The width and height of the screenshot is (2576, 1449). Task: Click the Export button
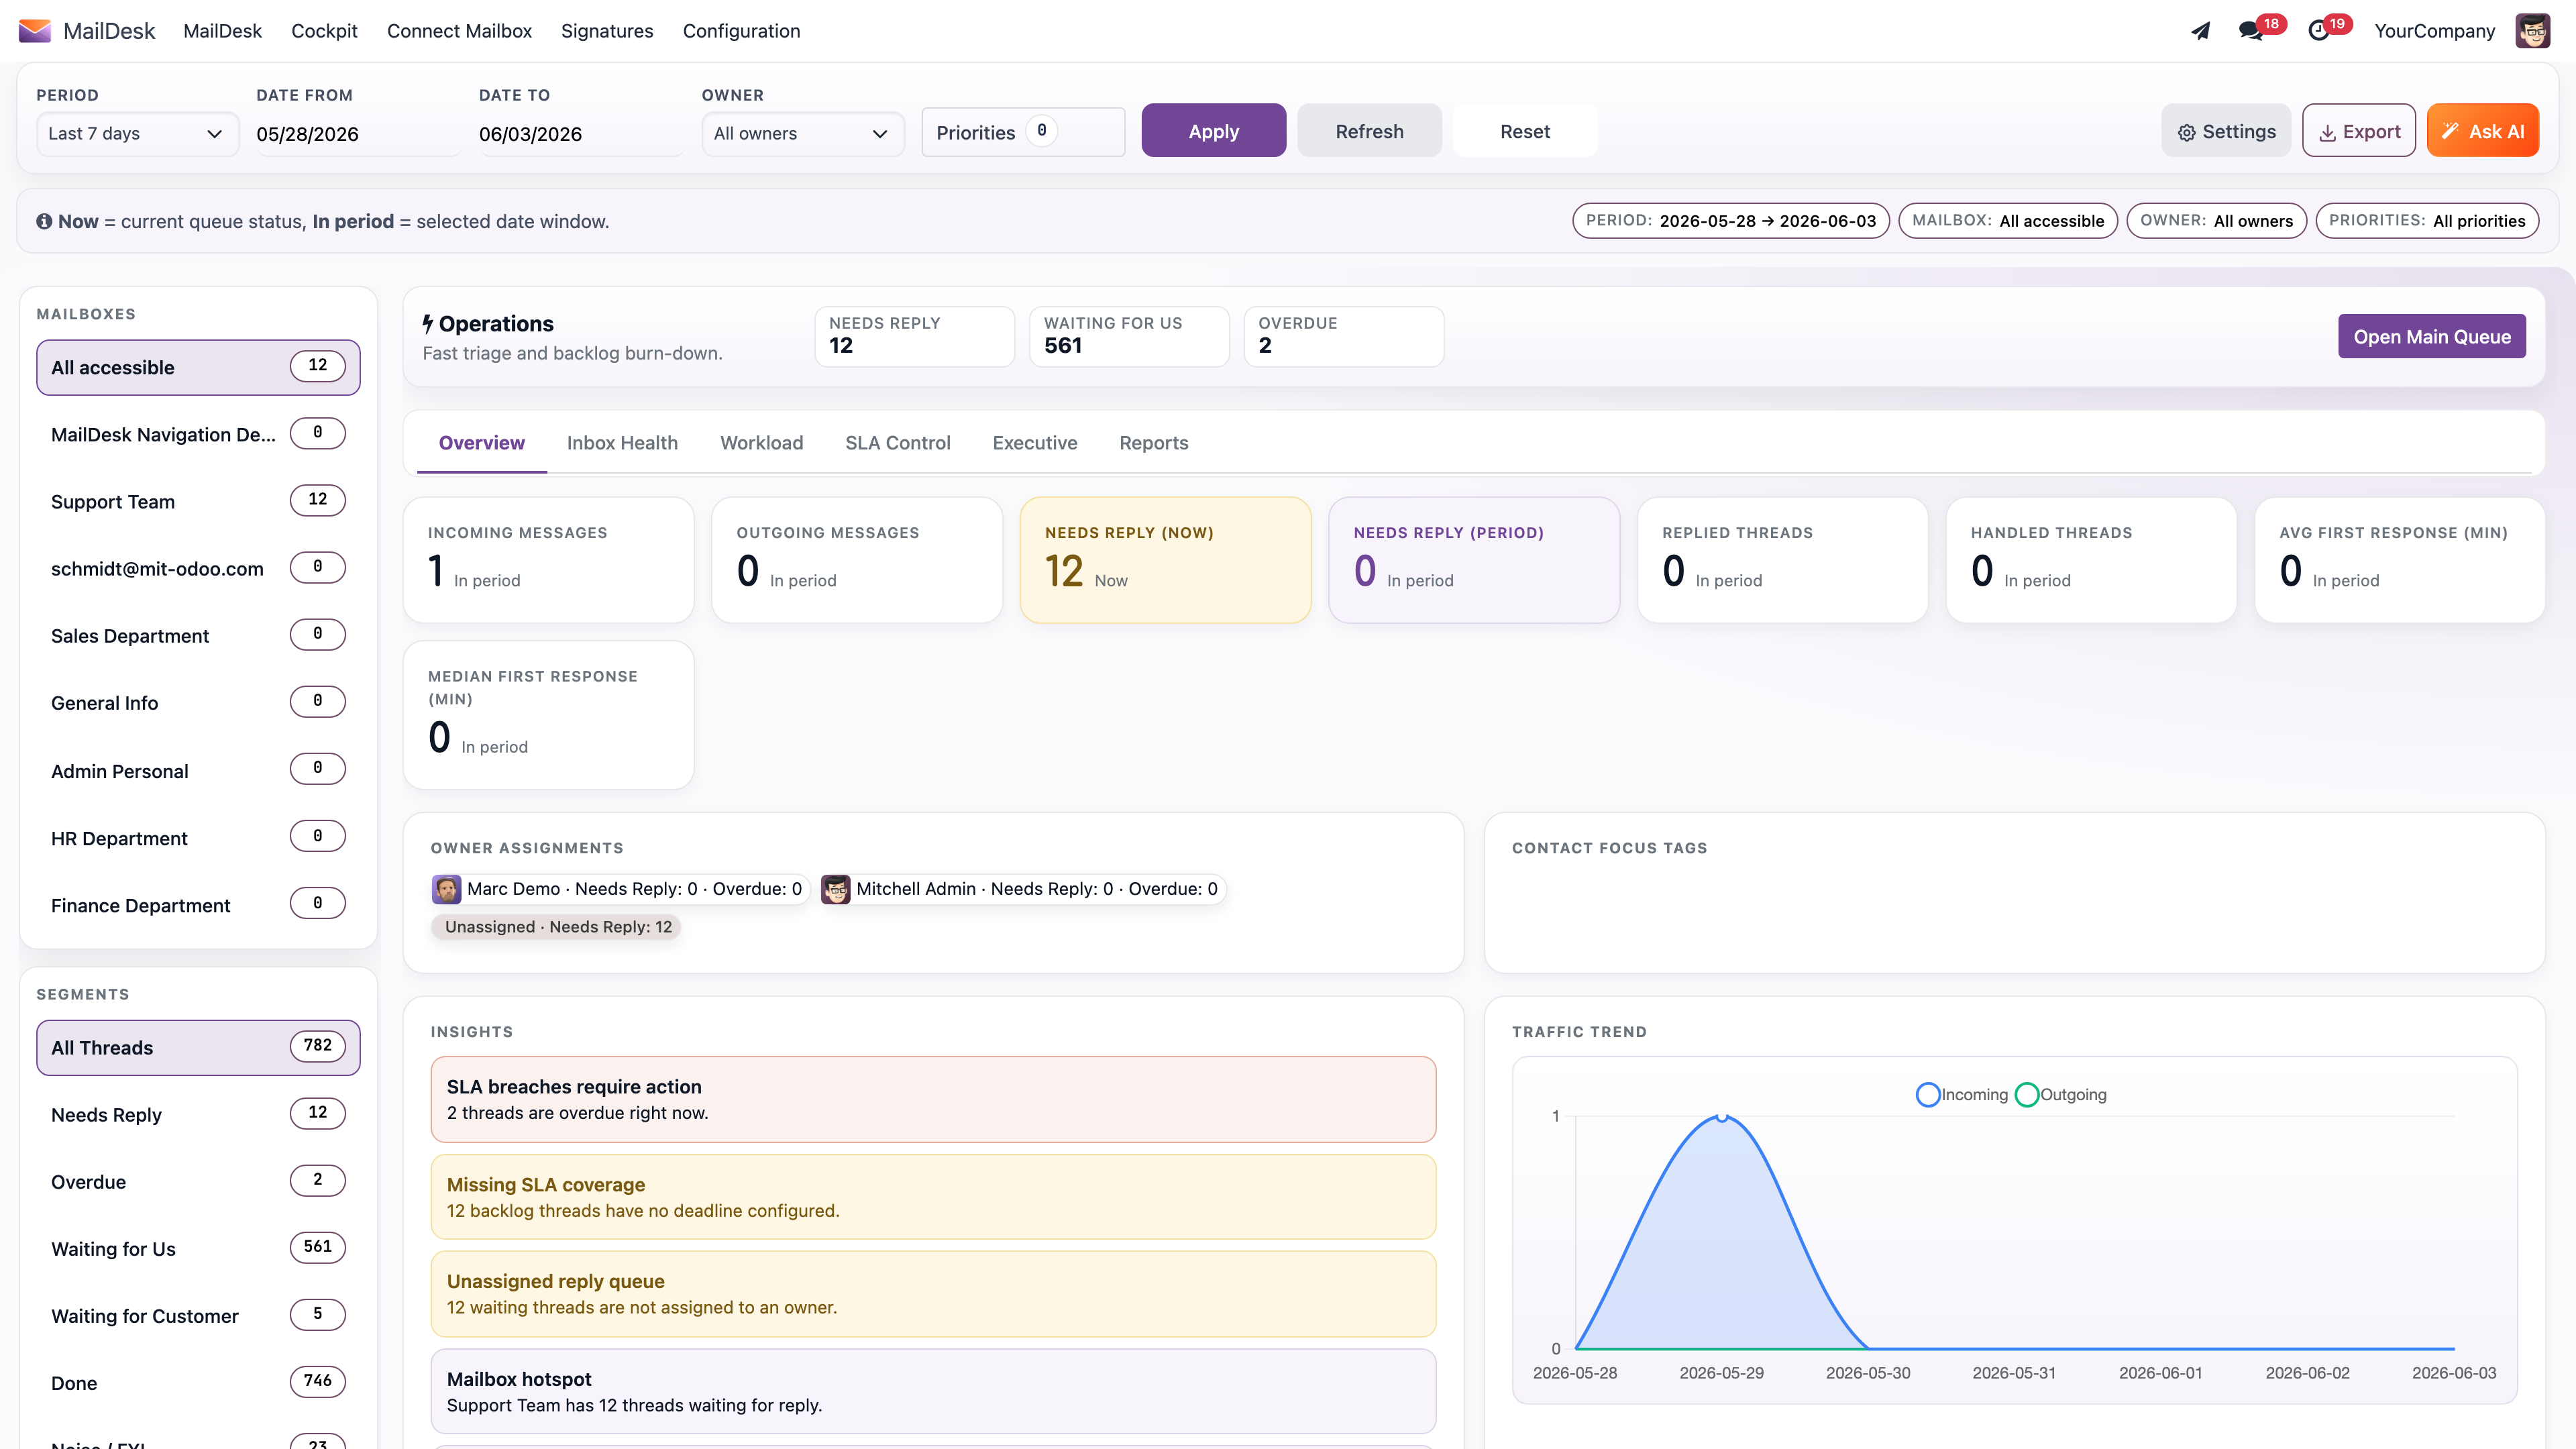[2359, 131]
